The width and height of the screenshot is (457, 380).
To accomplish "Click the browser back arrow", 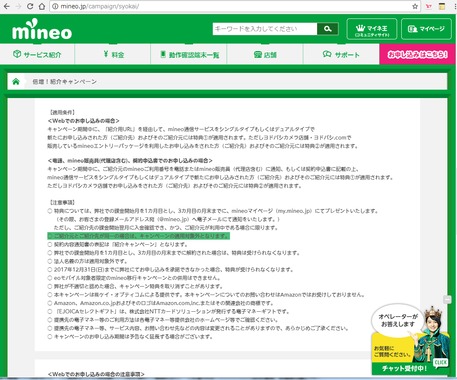I will [6, 6].
